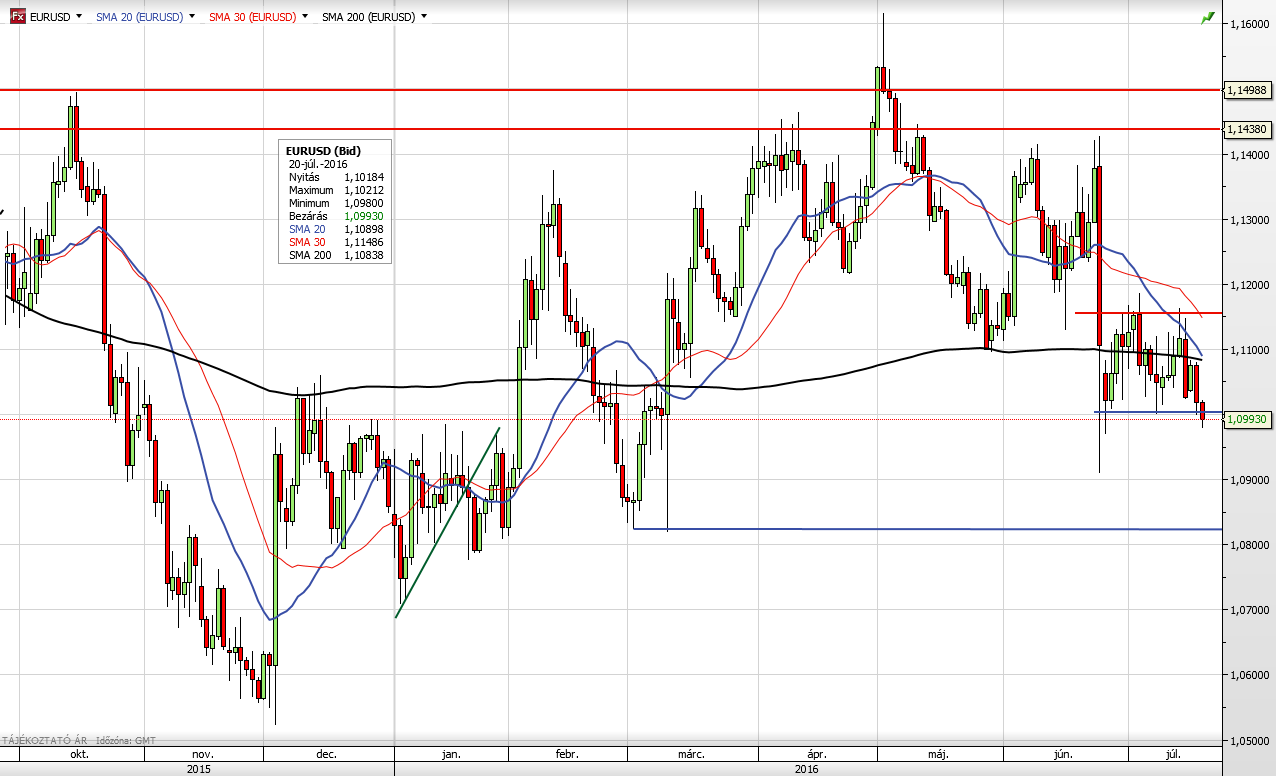This screenshot has height=776, width=1276.
Task: Click the jan. month label on time axis
Action: 451,755
